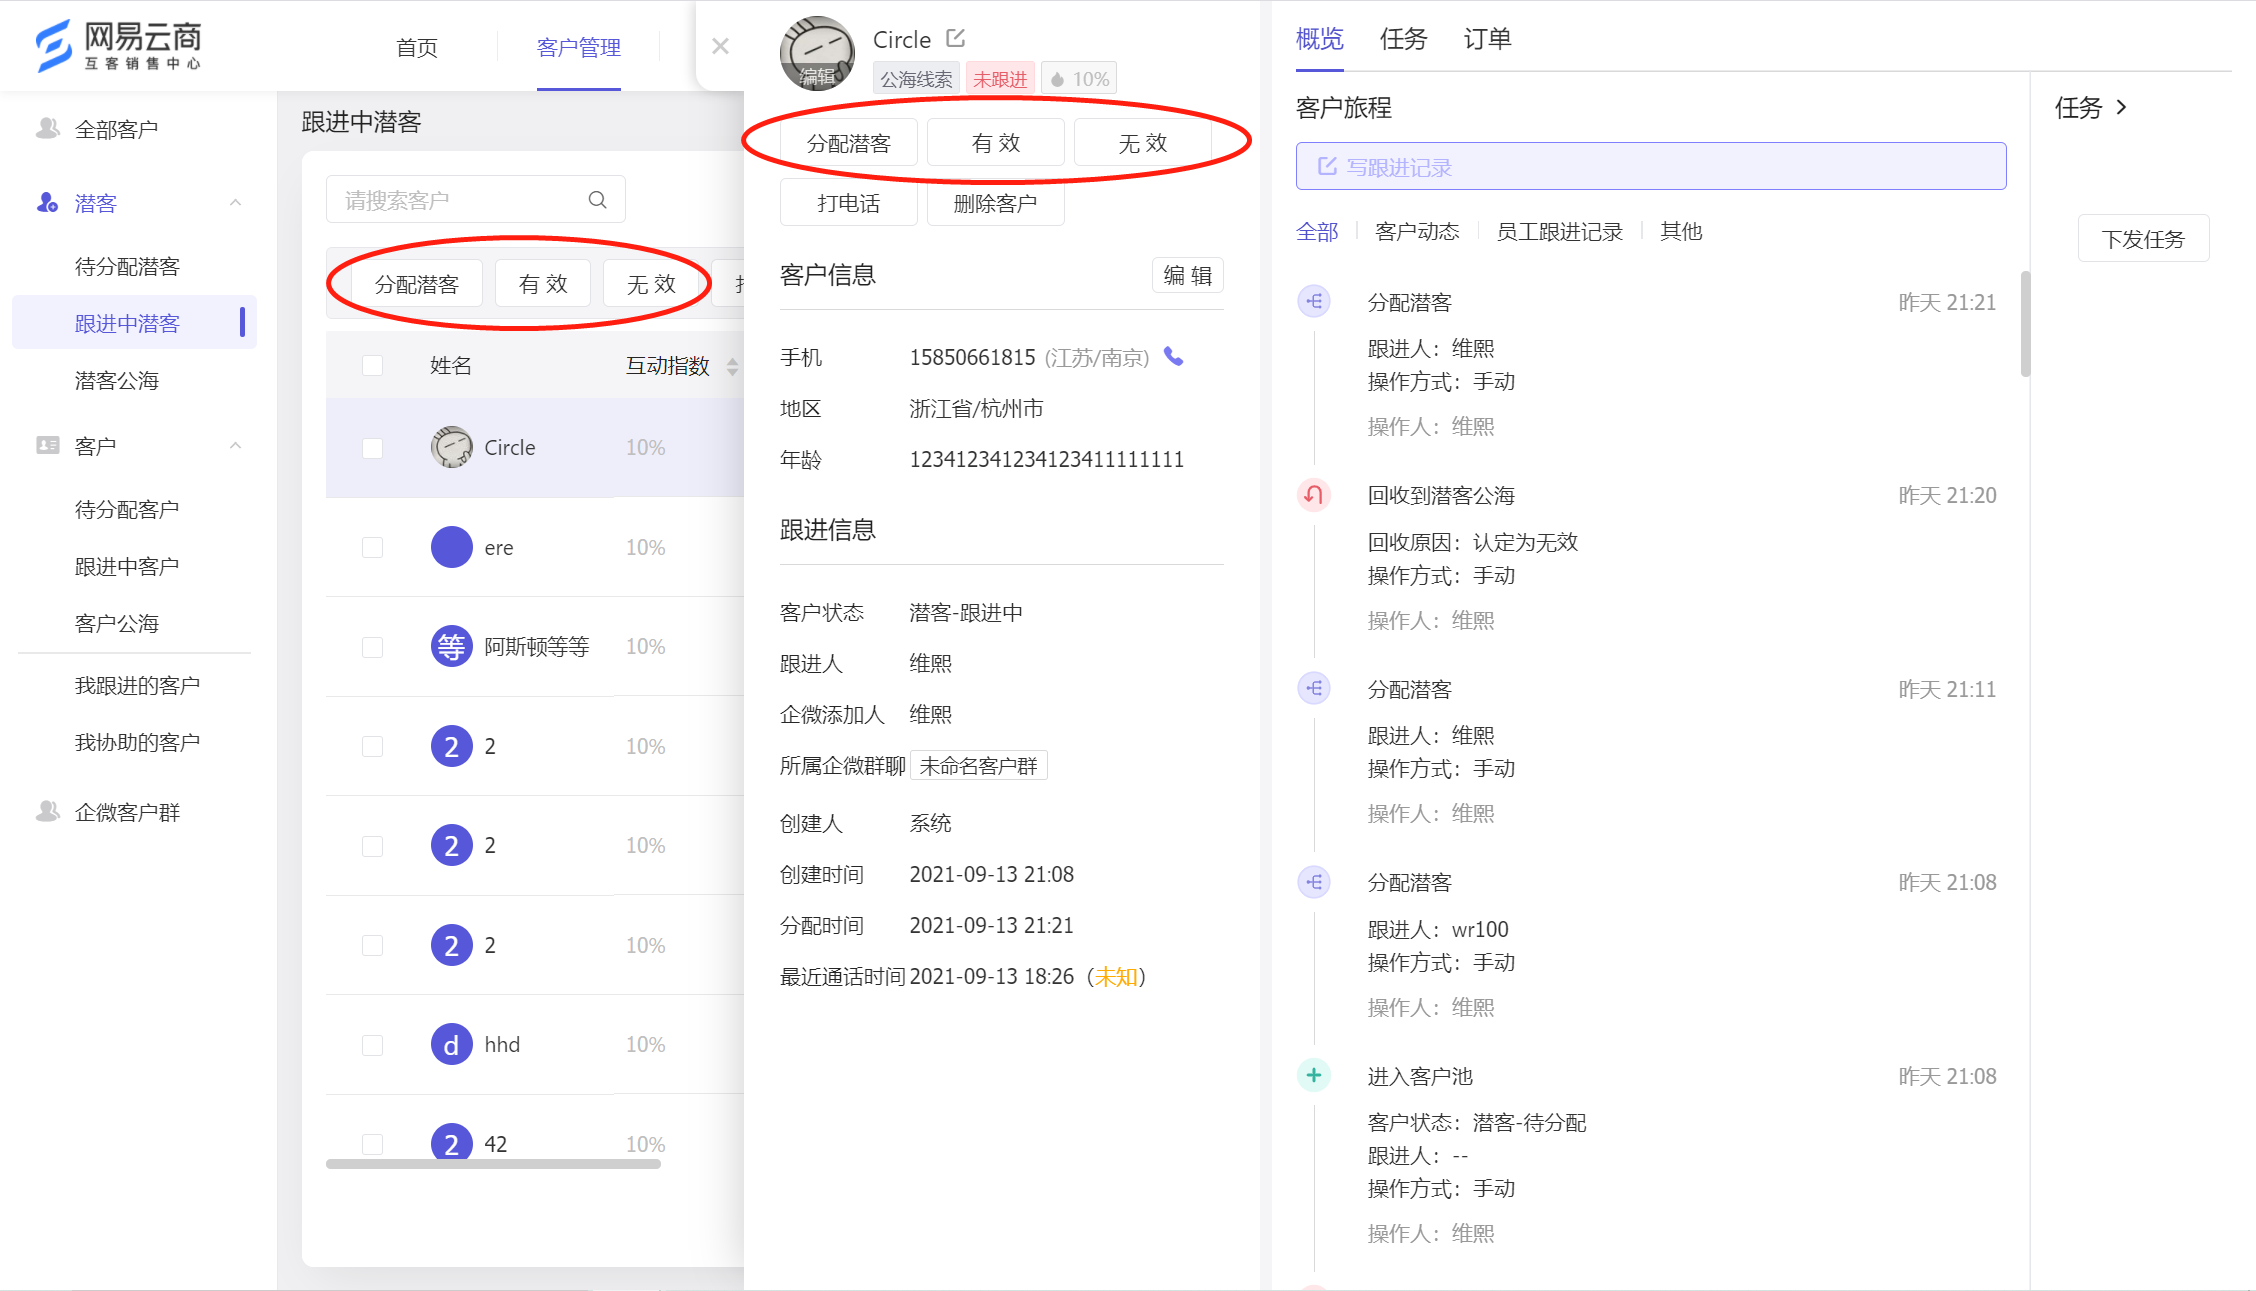Click the 10% droplet interaction tag
The image size is (2256, 1291).
(1079, 78)
